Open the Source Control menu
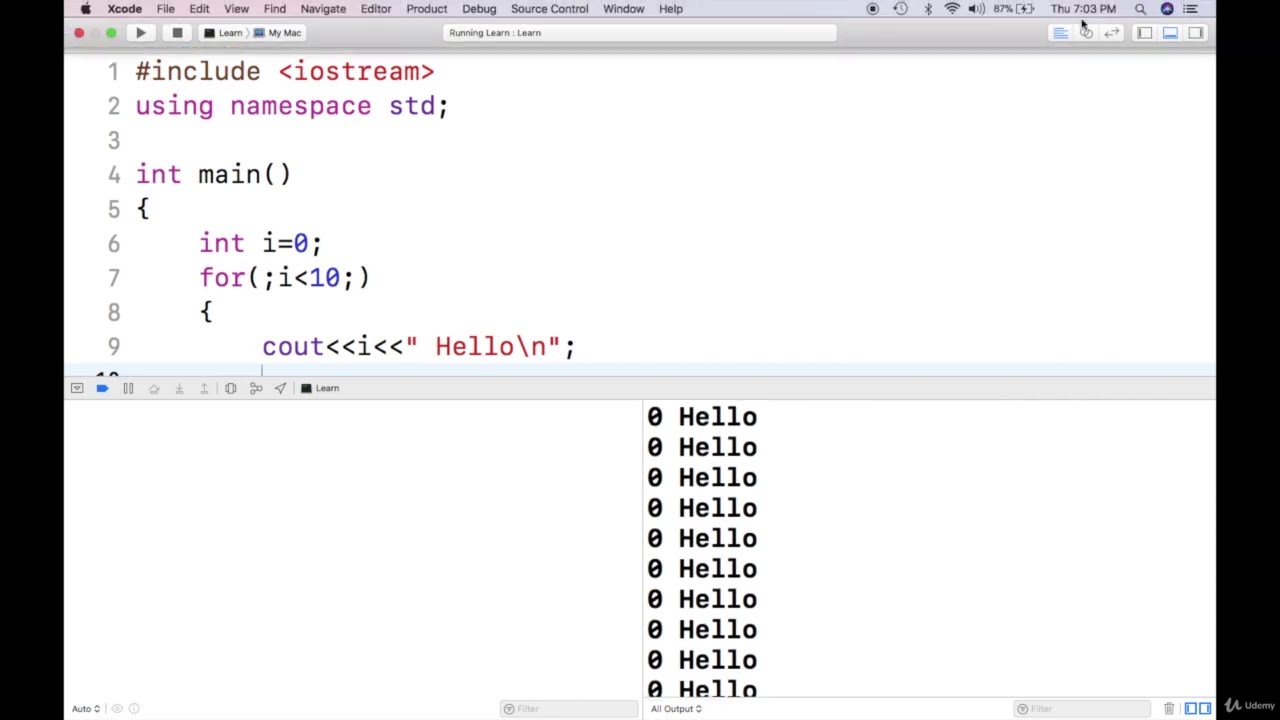This screenshot has width=1280, height=720. (550, 9)
